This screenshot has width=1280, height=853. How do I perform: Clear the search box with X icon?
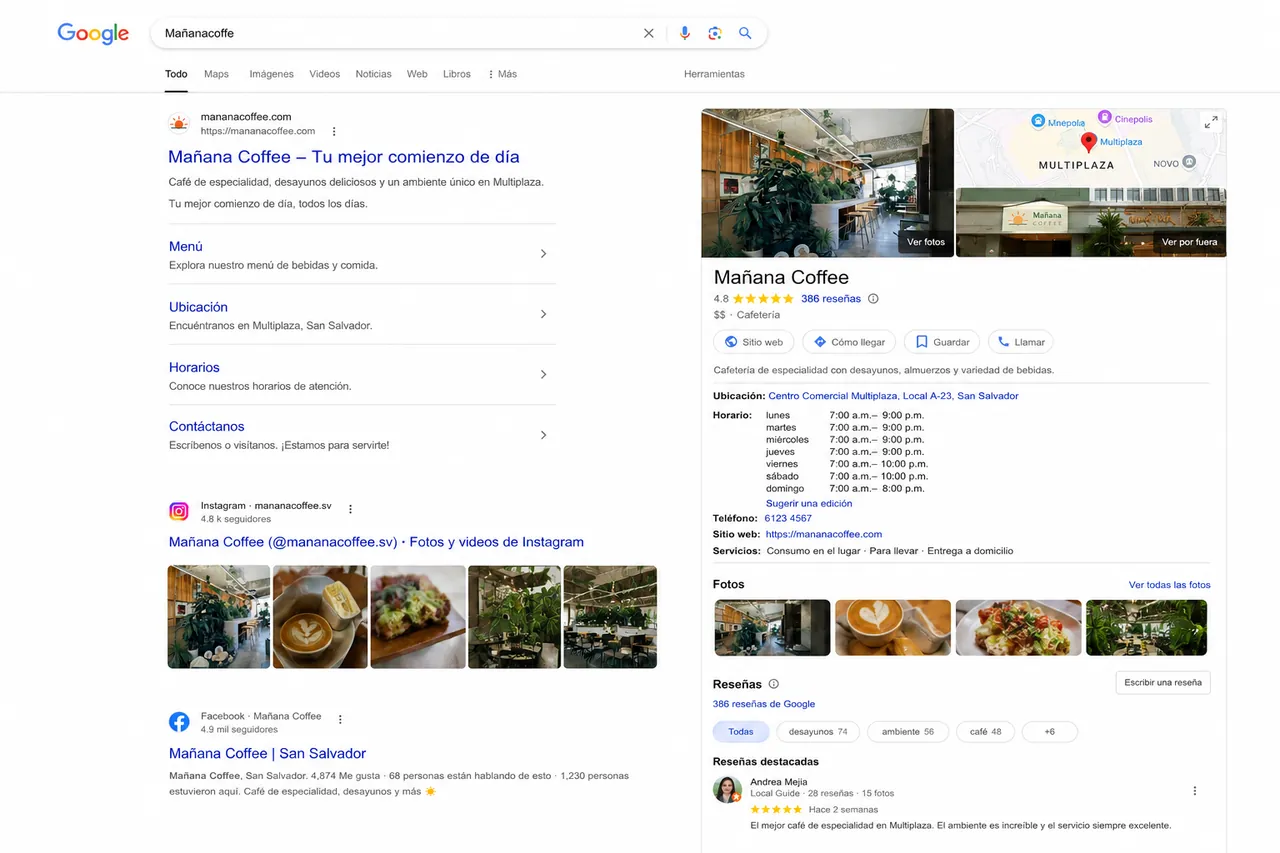coord(649,33)
